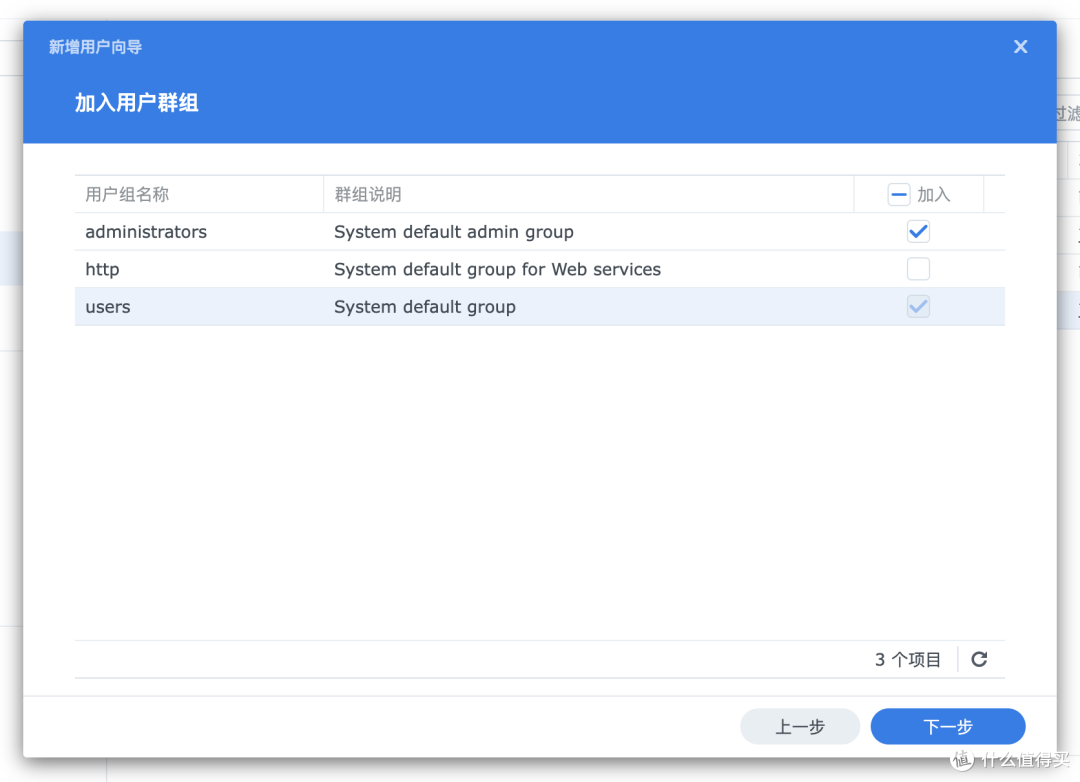Viewport: 1080px width, 782px height.
Task: Select the users group name
Action: point(107,307)
